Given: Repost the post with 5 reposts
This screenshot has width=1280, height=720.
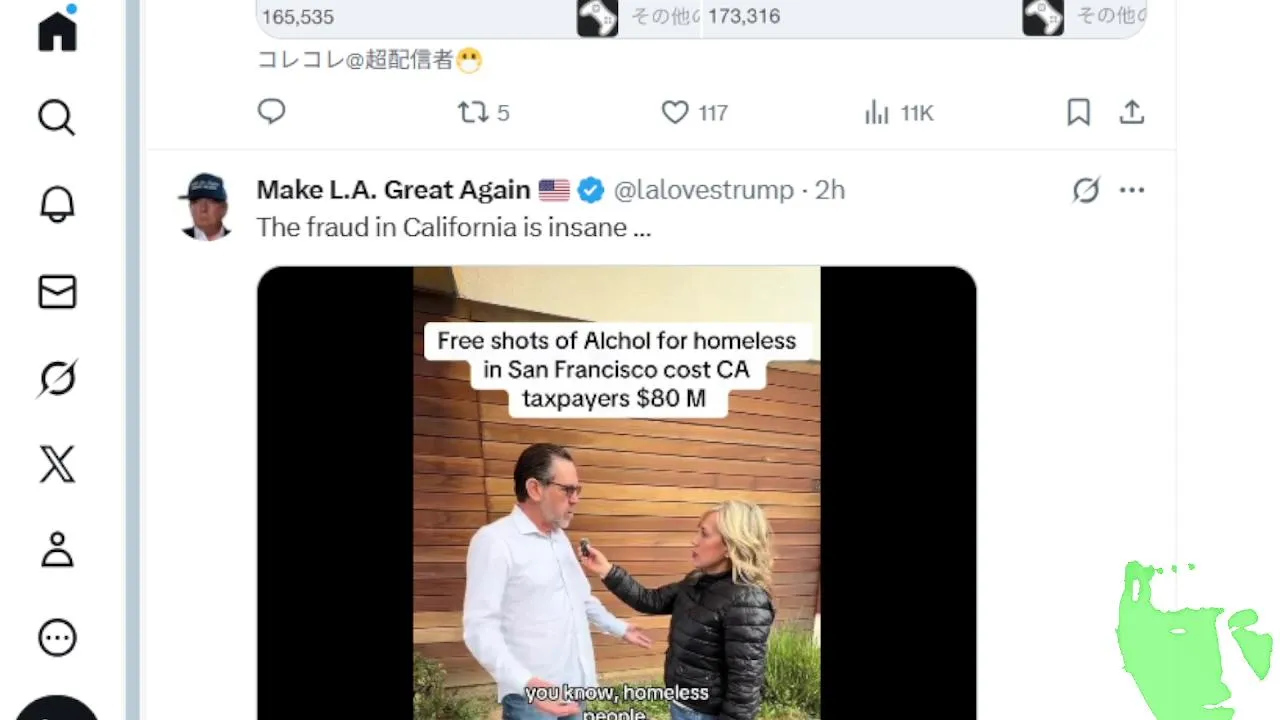Looking at the screenshot, I should (x=473, y=112).
